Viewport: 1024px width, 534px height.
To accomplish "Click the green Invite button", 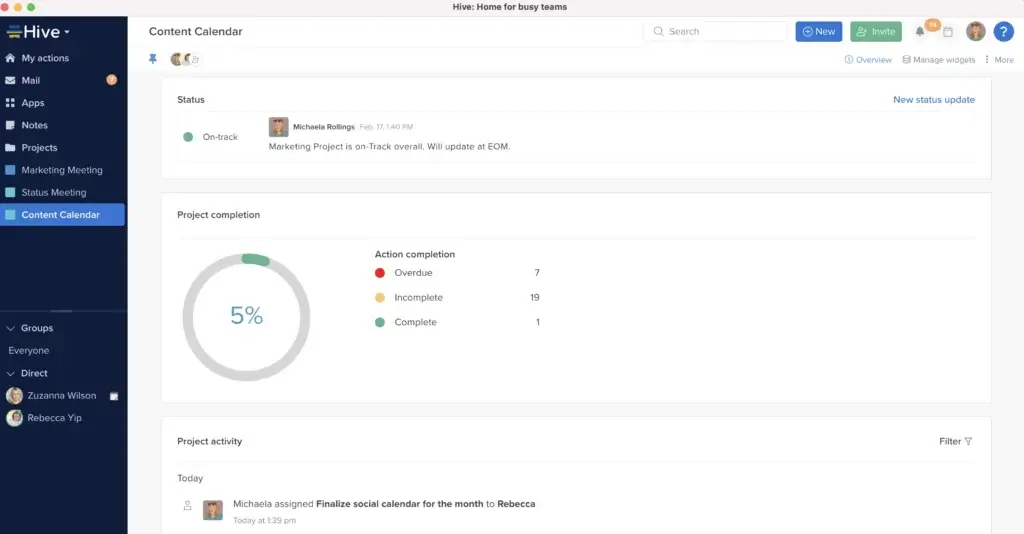I will (876, 31).
